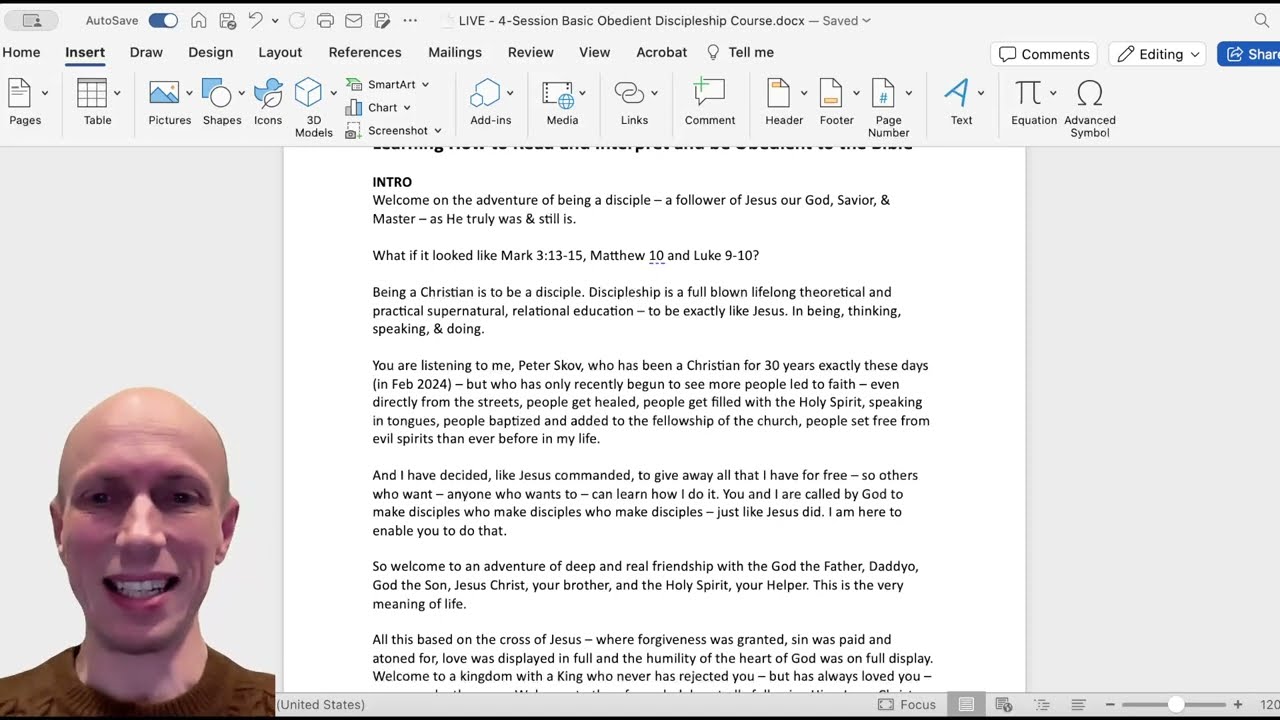This screenshot has width=1280, height=720.
Task: Adjust the zoom slider handle
Action: point(1176,704)
